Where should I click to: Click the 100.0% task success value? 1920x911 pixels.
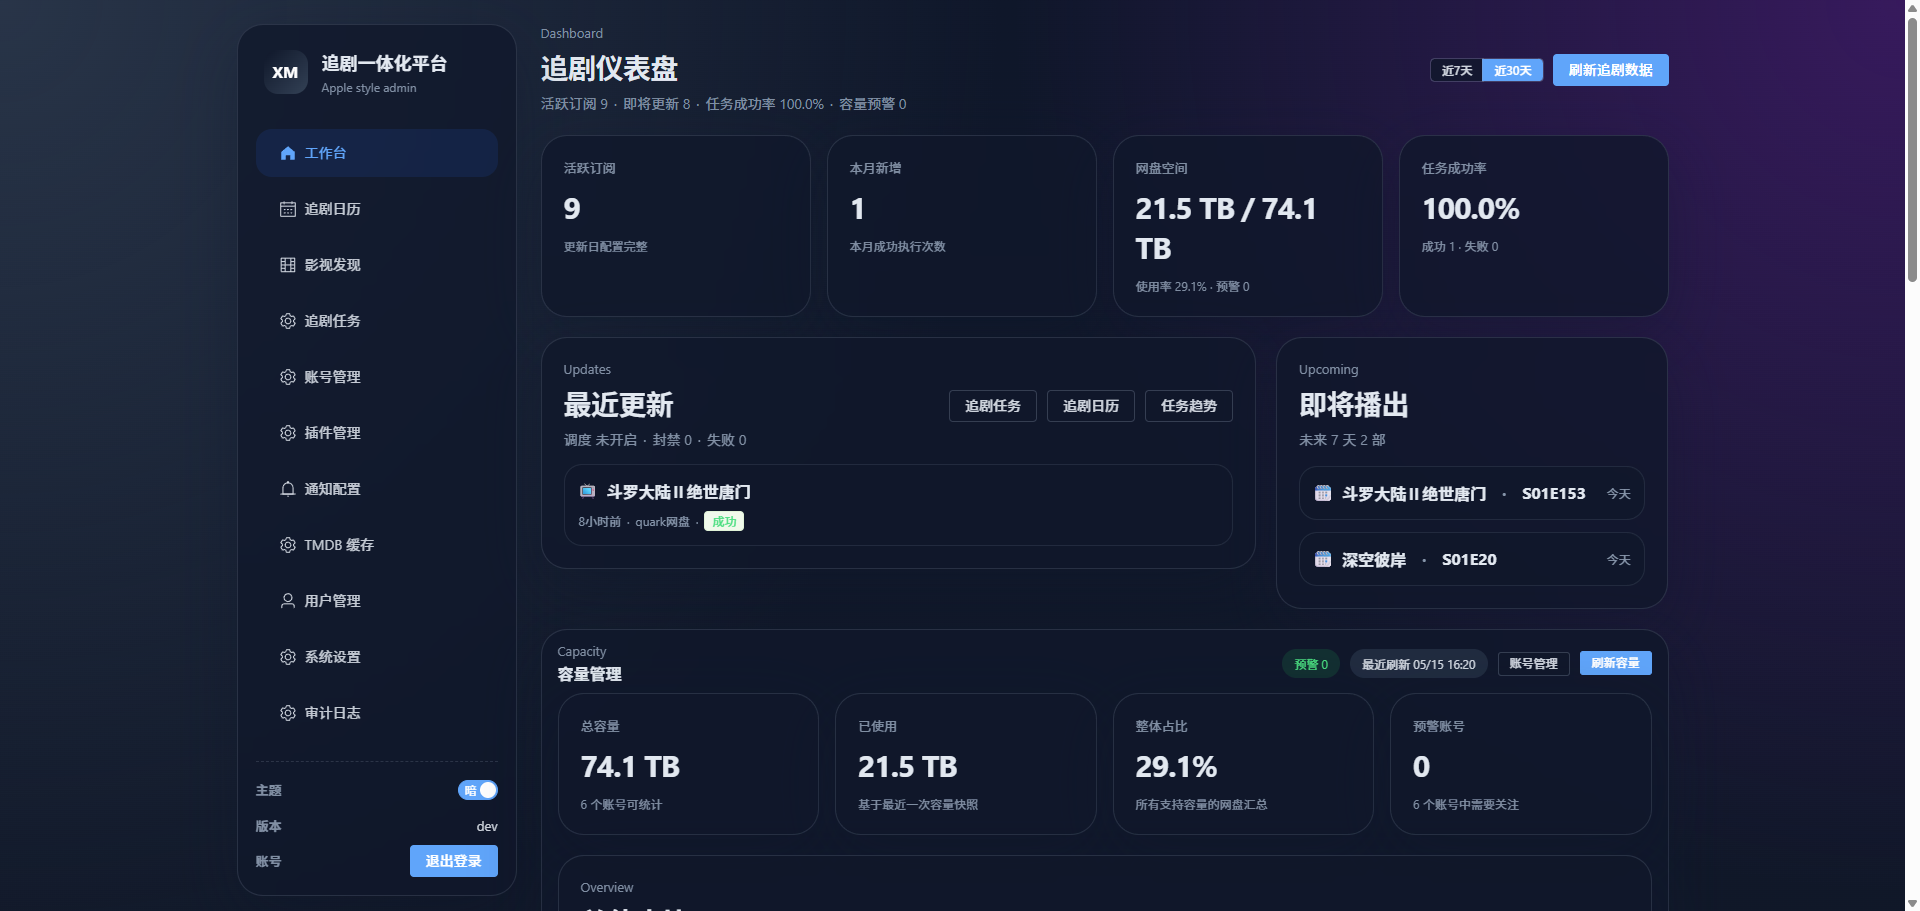coord(1470,209)
